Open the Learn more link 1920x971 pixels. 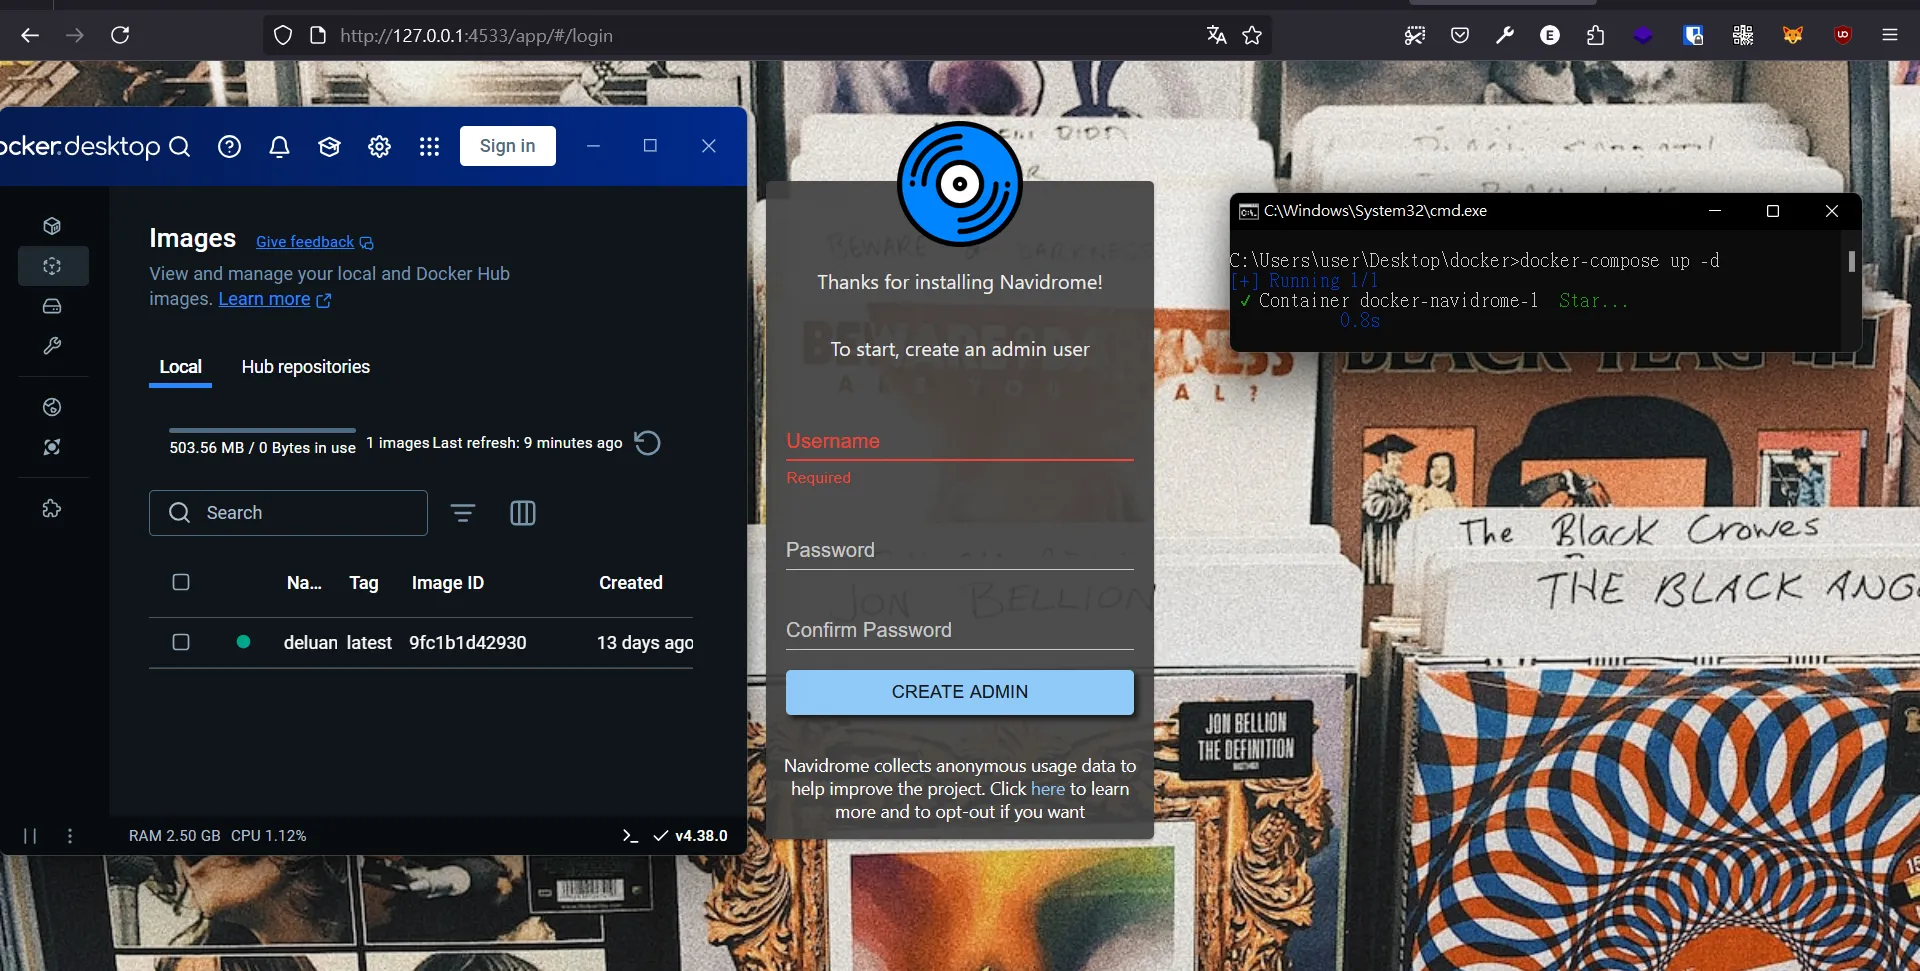coord(274,299)
